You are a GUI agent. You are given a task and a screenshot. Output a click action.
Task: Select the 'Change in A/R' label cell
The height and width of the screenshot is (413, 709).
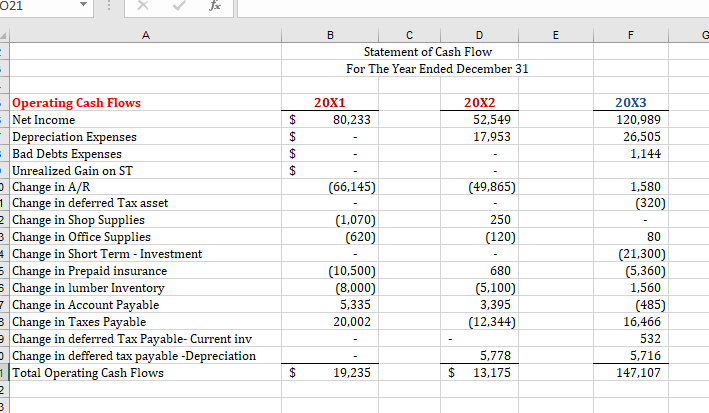(x=146, y=187)
